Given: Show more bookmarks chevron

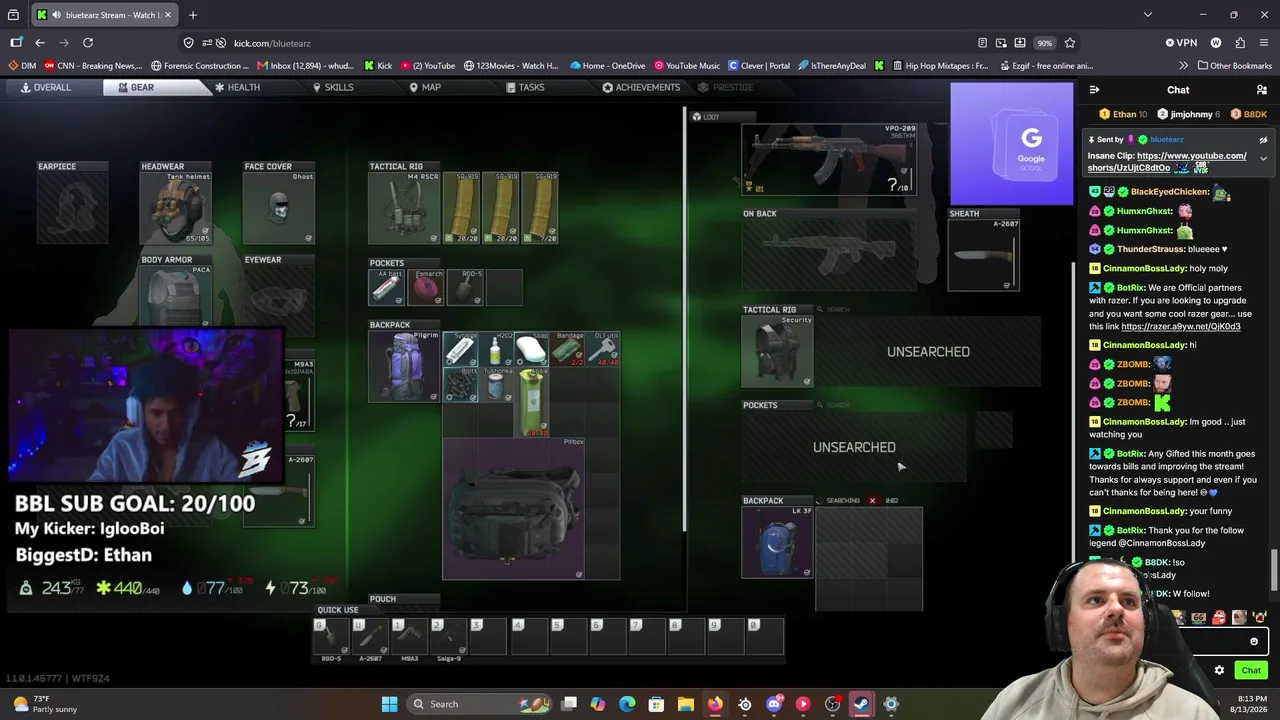Looking at the screenshot, I should pos(1184,66).
